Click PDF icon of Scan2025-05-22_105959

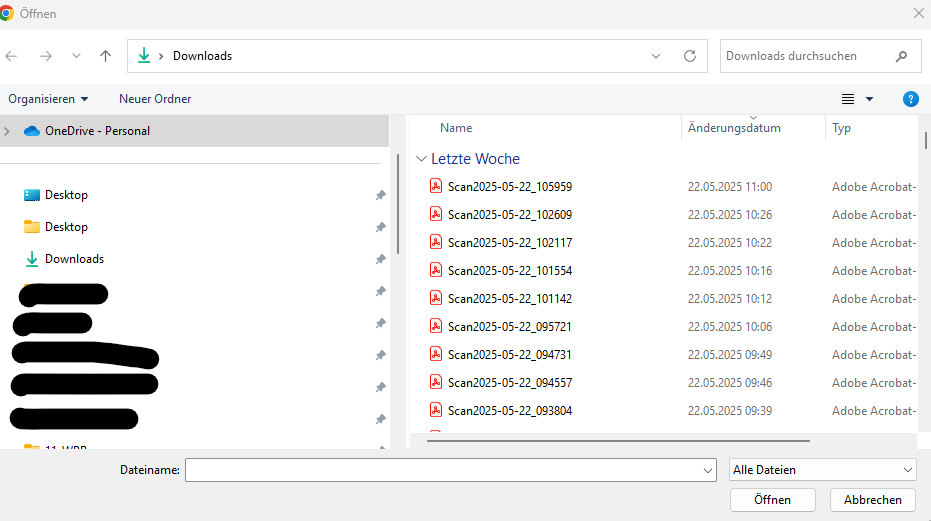[x=436, y=186]
